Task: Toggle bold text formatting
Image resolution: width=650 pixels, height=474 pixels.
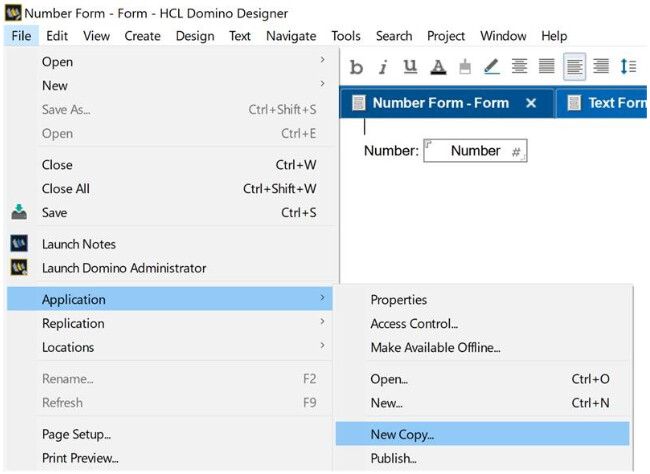Action: [356, 67]
